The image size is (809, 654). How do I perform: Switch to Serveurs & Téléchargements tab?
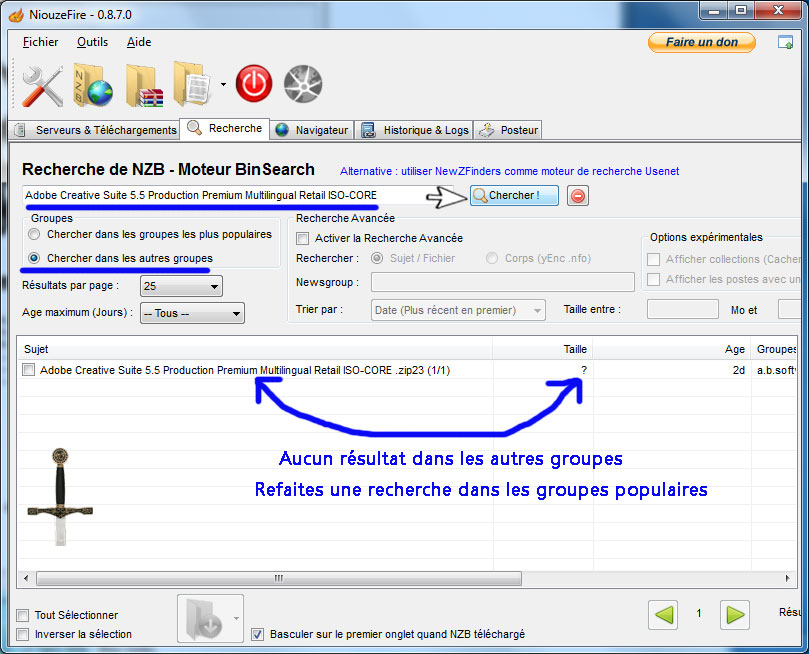(x=95, y=130)
